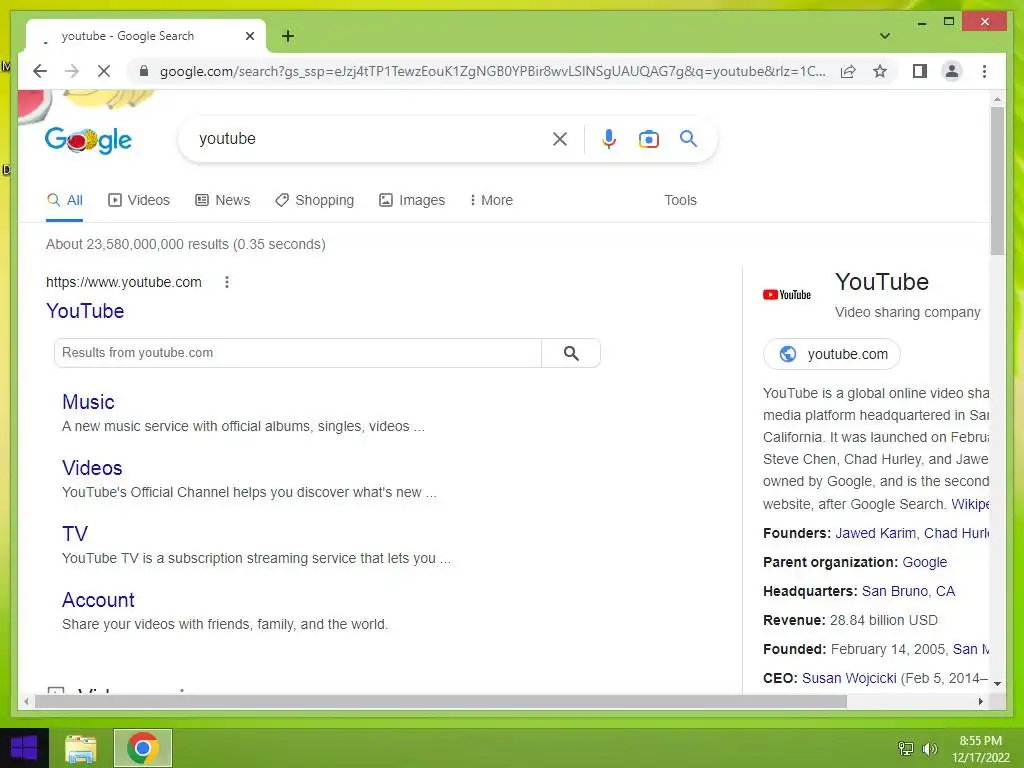The image size is (1024, 768).
Task: Open Google parent organization link
Action: [x=924, y=562]
